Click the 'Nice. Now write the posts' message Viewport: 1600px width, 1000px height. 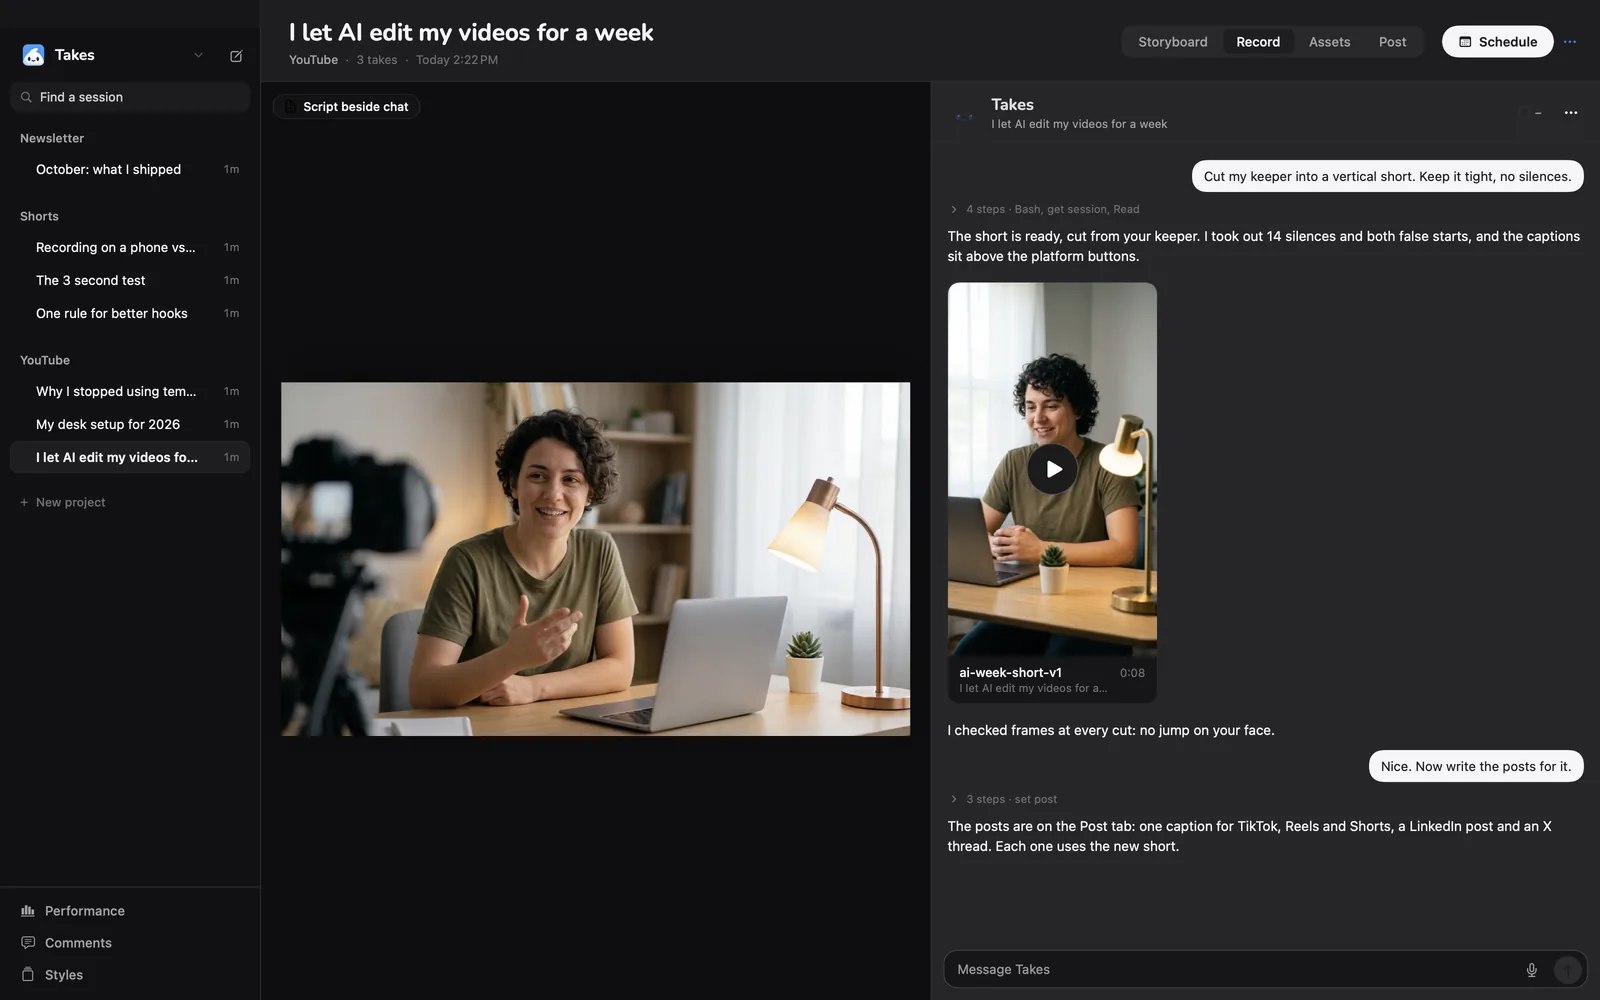1476,766
